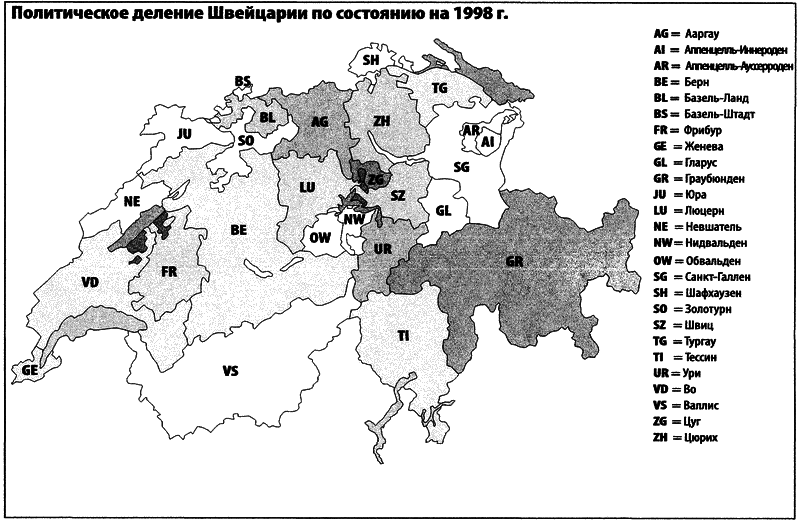The height and width of the screenshot is (523, 800).
Task: Select the SG canton label on map
Action: click(461, 167)
